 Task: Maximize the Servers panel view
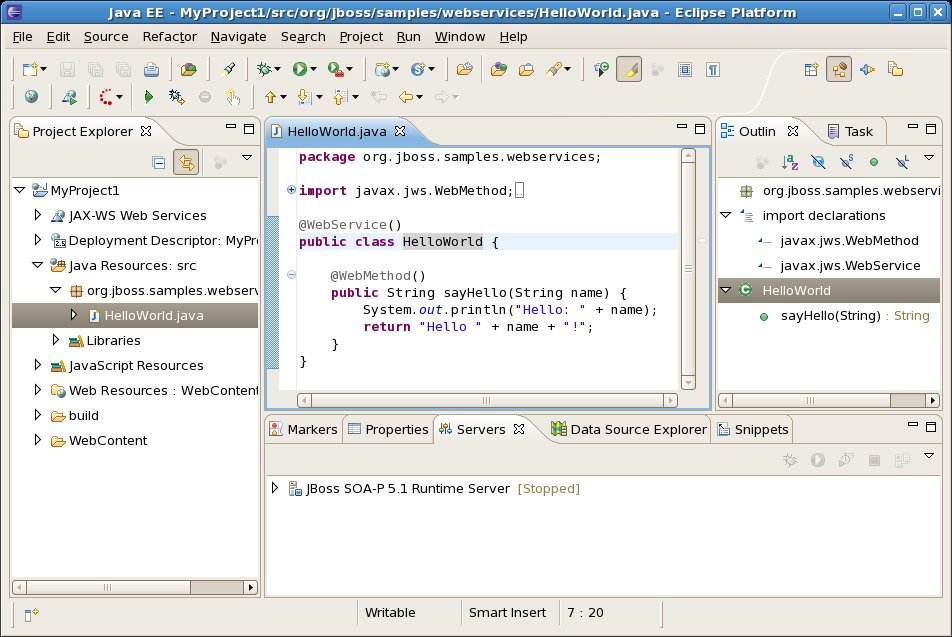pyautogui.click(x=931, y=427)
